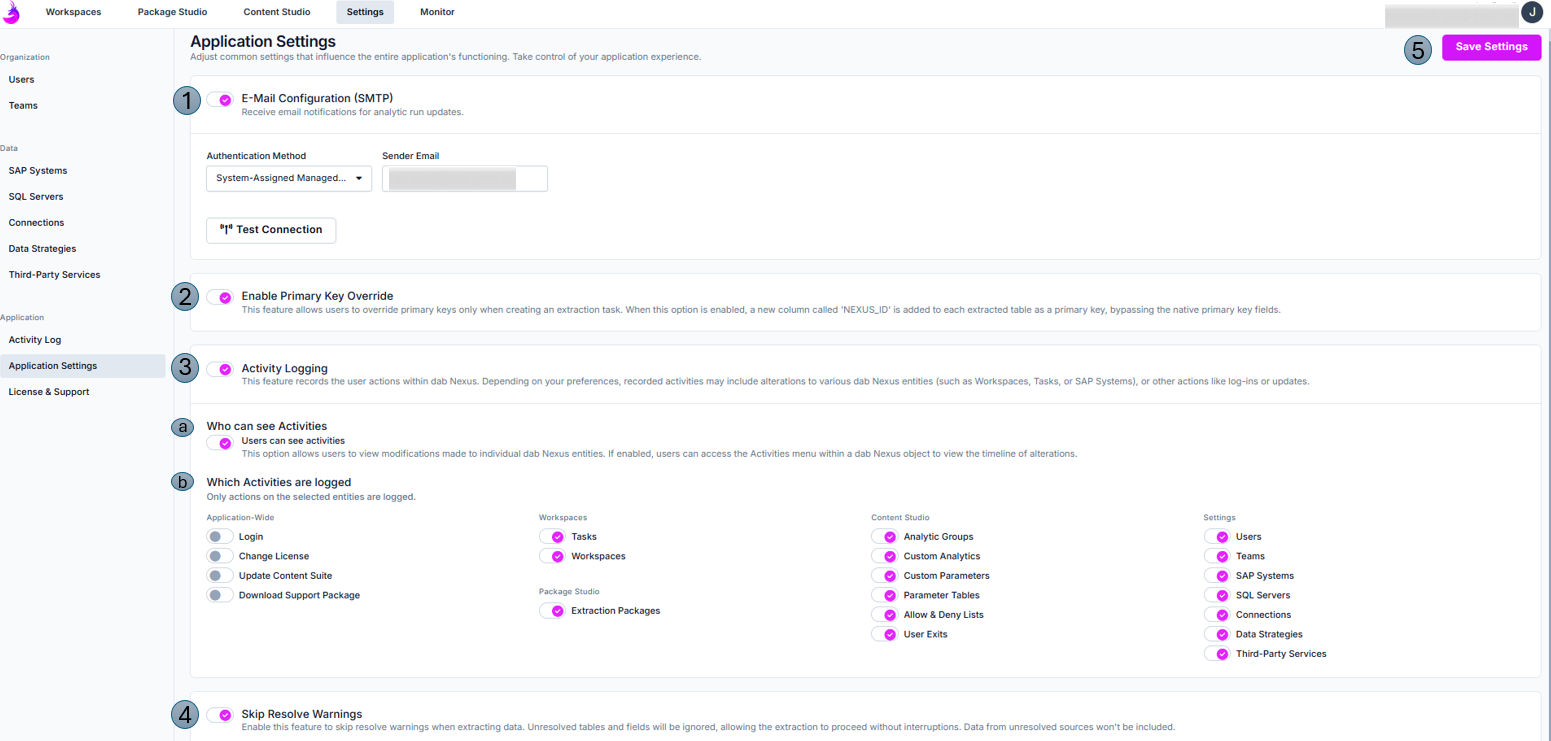Click the Test Connection button
This screenshot has height=741, width=1551.
[271, 230]
